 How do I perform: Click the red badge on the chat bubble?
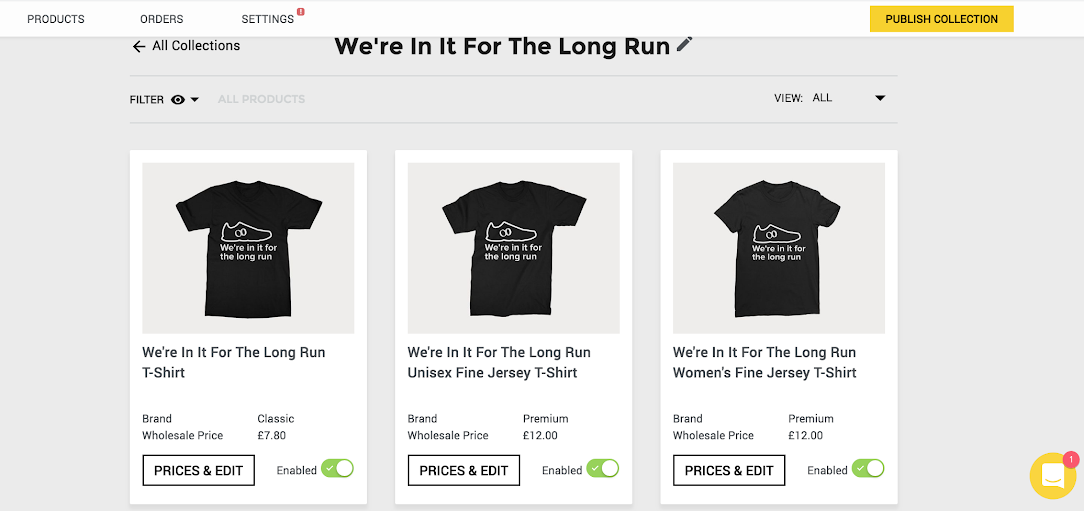coord(1070,459)
